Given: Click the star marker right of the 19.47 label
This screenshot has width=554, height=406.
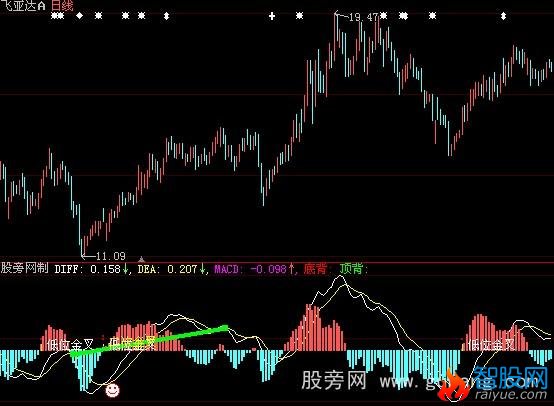Looking at the screenshot, I should coord(384,16).
